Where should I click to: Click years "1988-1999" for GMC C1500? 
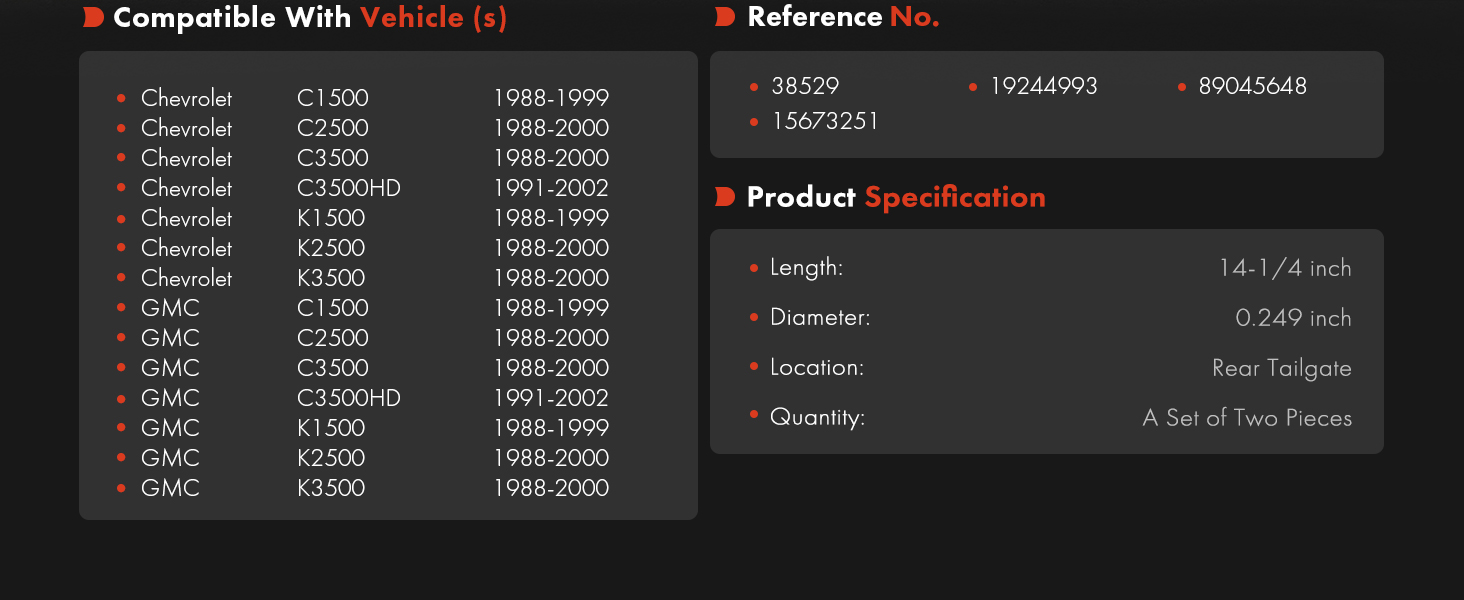[551, 308]
